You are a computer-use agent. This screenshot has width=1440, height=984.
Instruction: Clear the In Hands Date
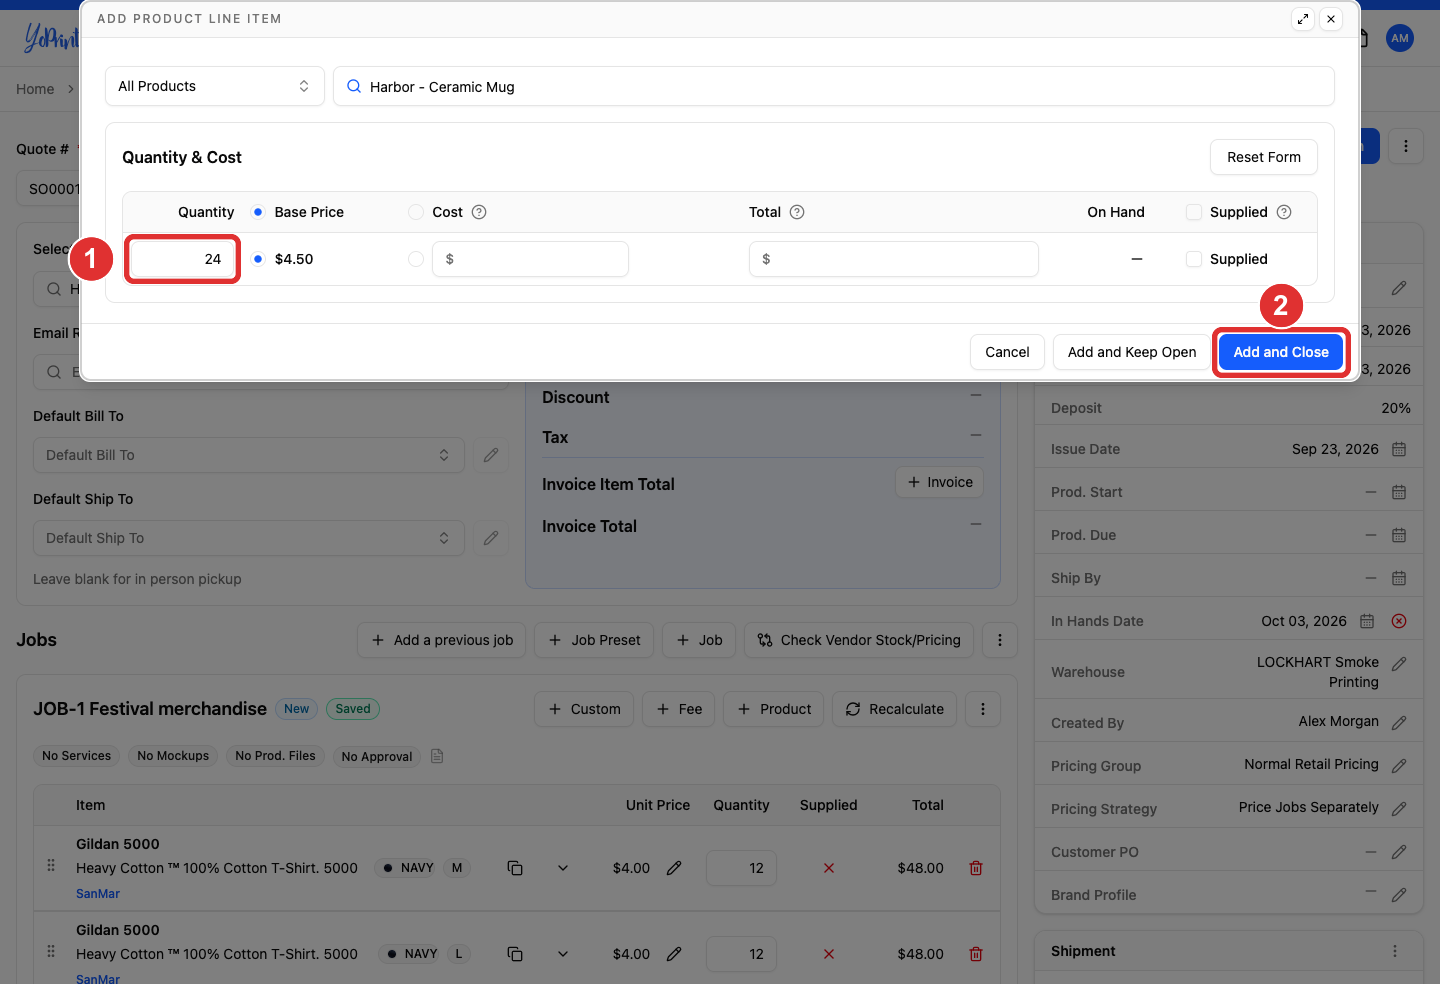(1399, 621)
